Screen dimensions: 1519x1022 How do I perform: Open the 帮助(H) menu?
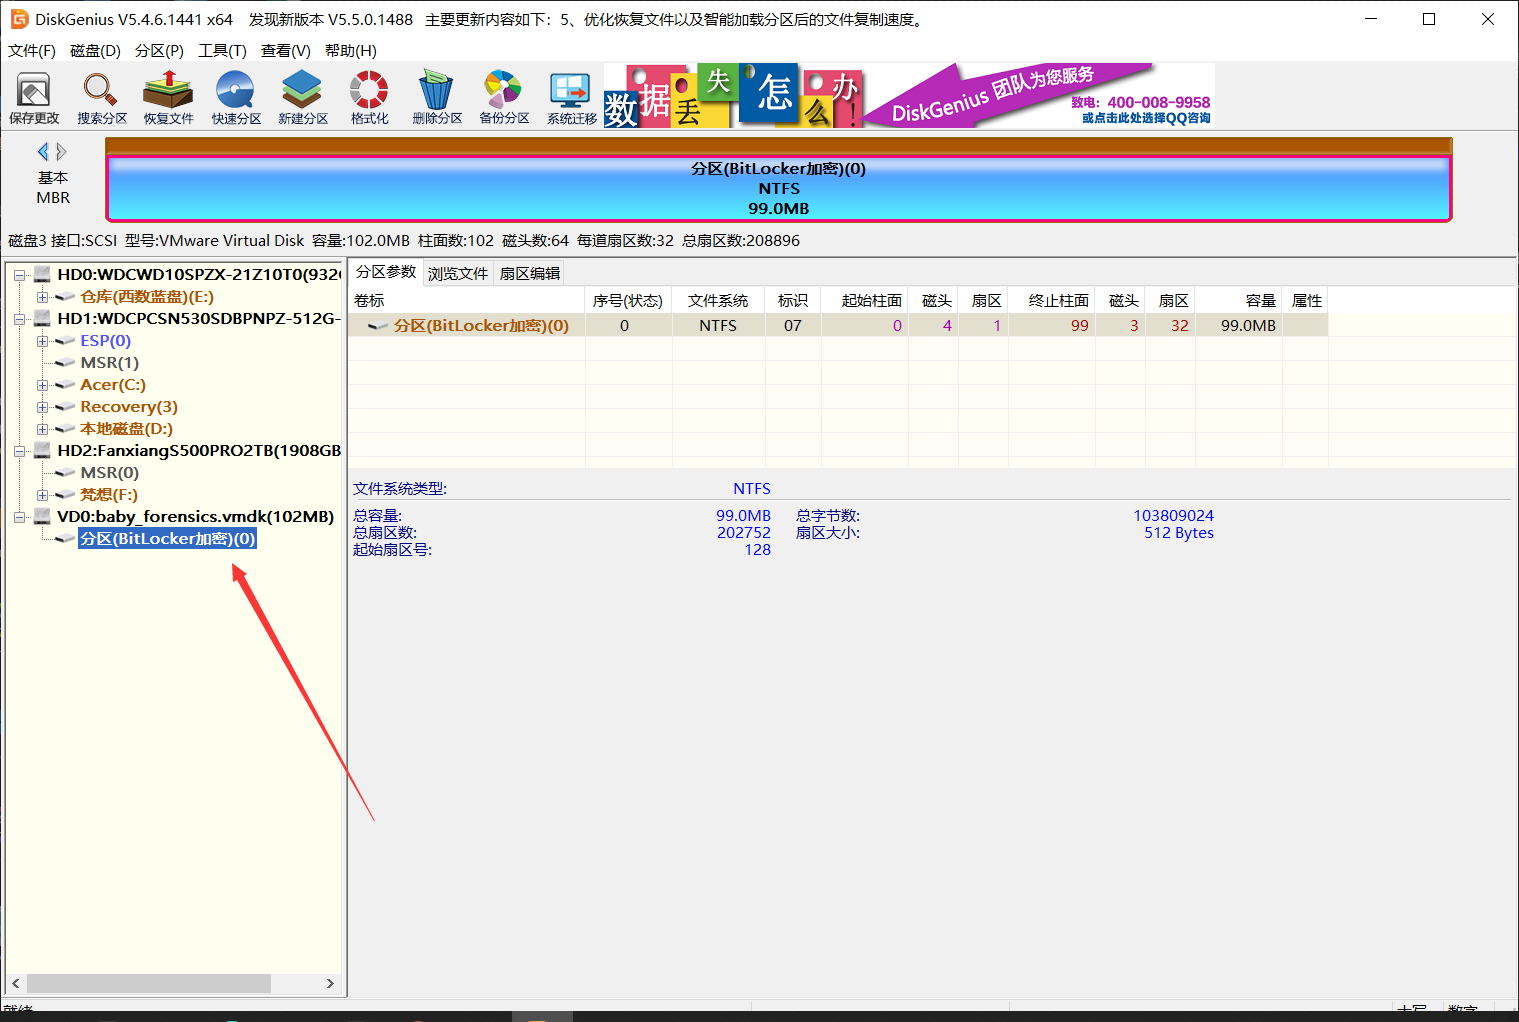[350, 50]
